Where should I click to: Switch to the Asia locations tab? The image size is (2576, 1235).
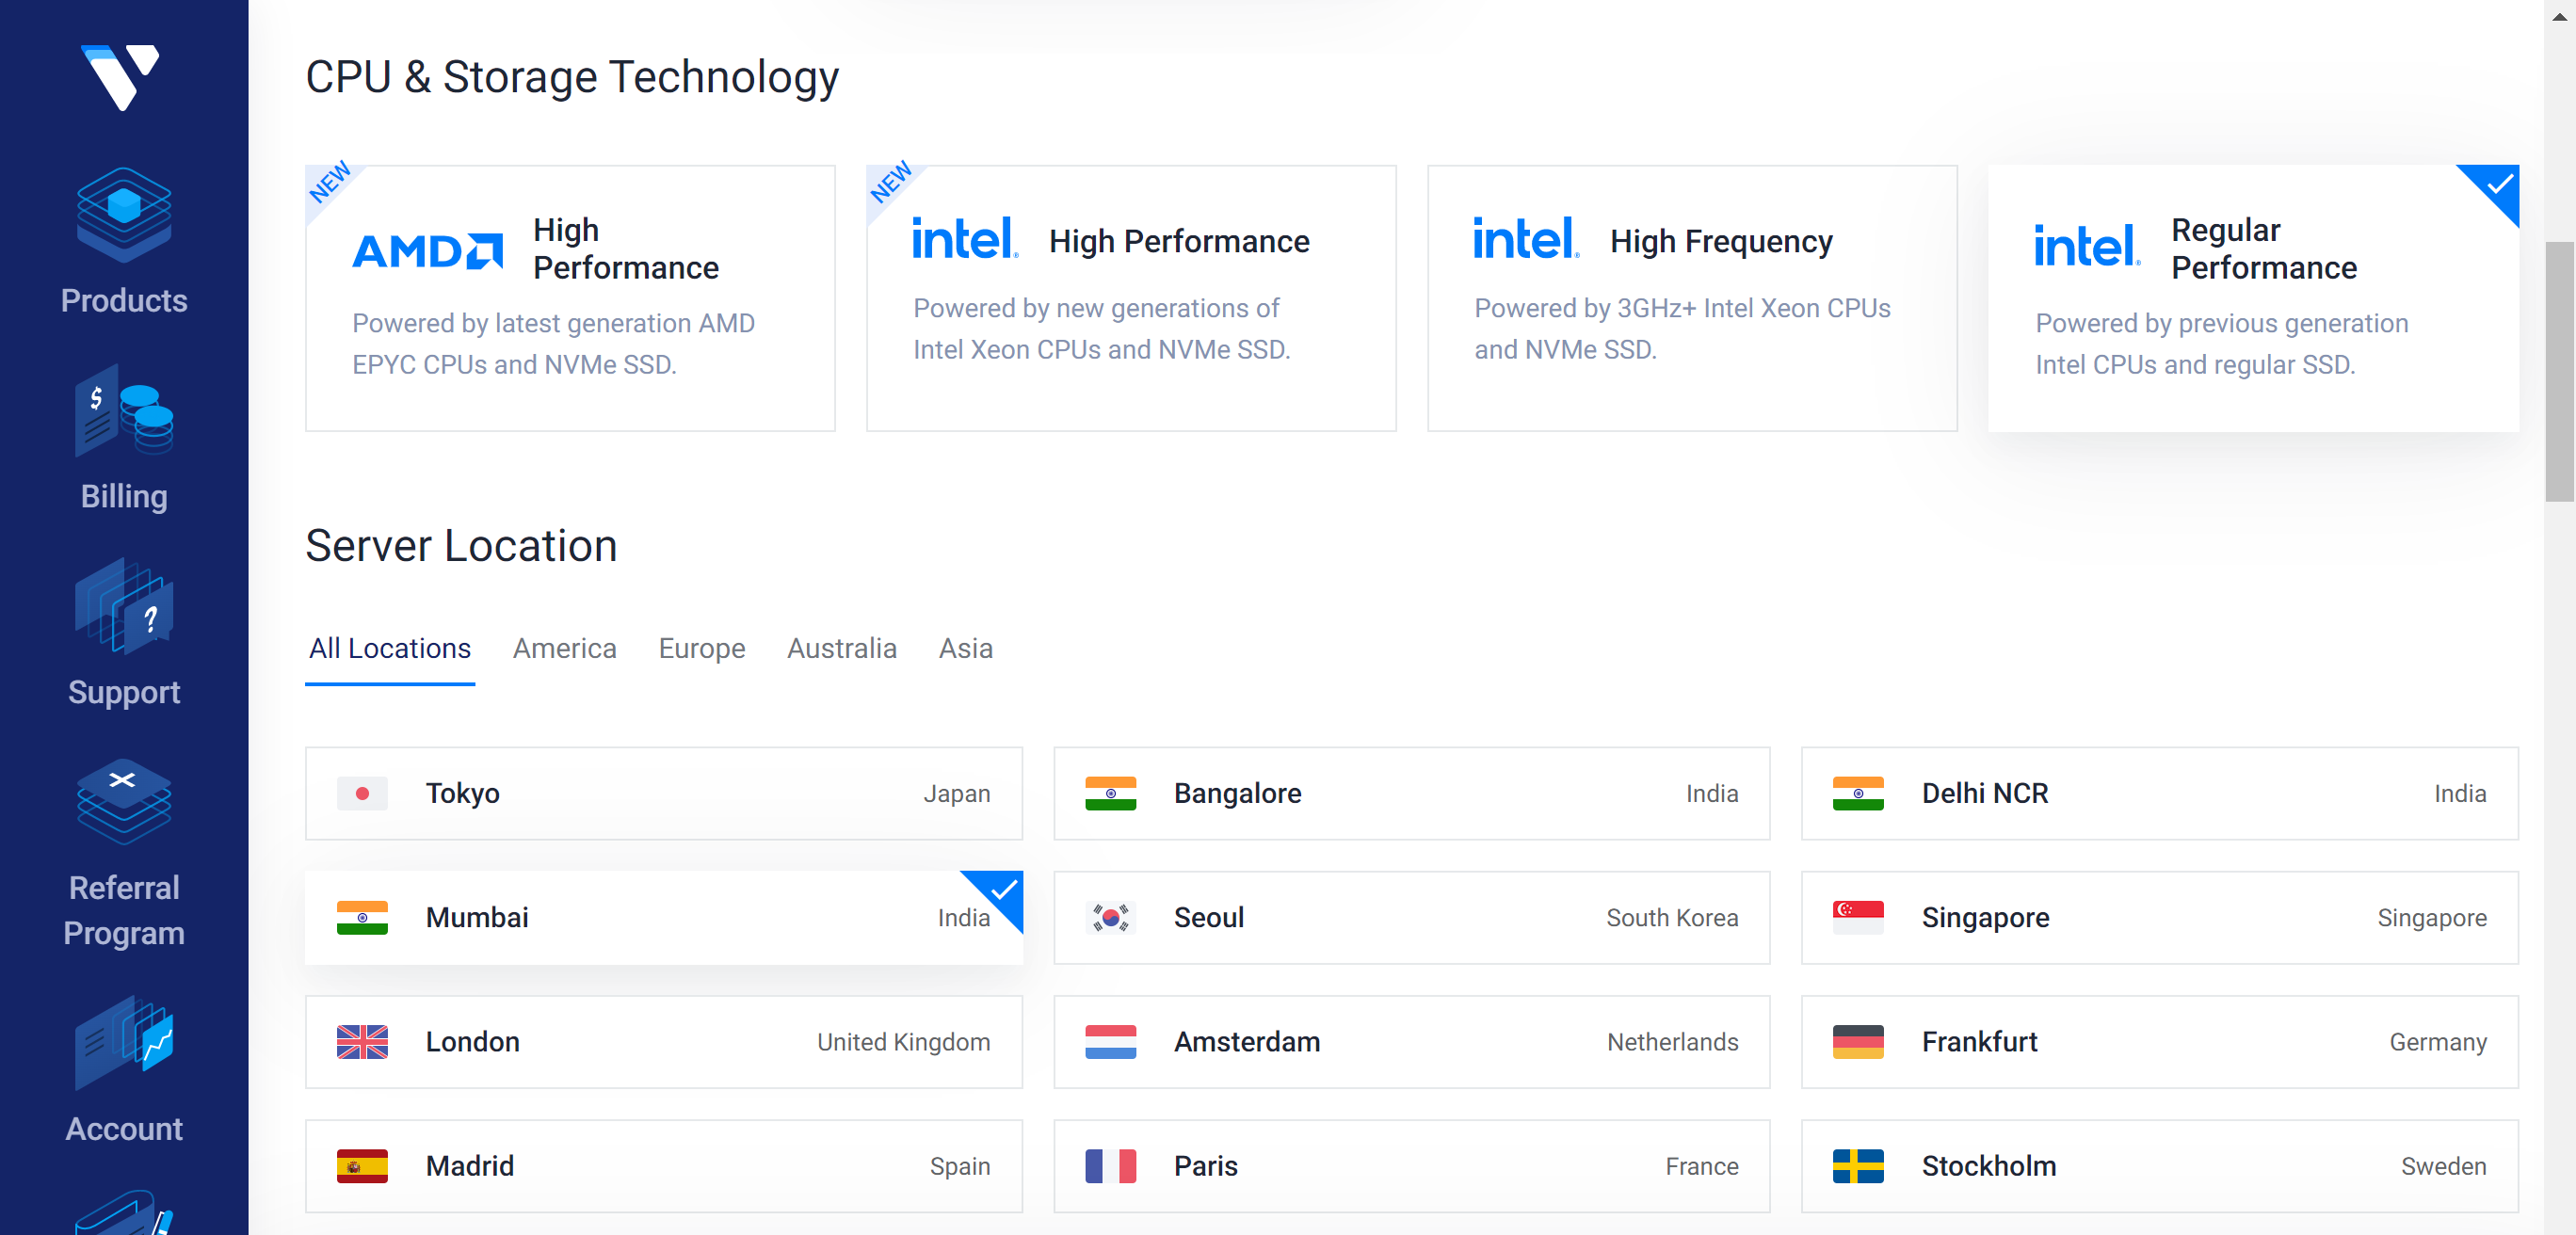(x=965, y=648)
